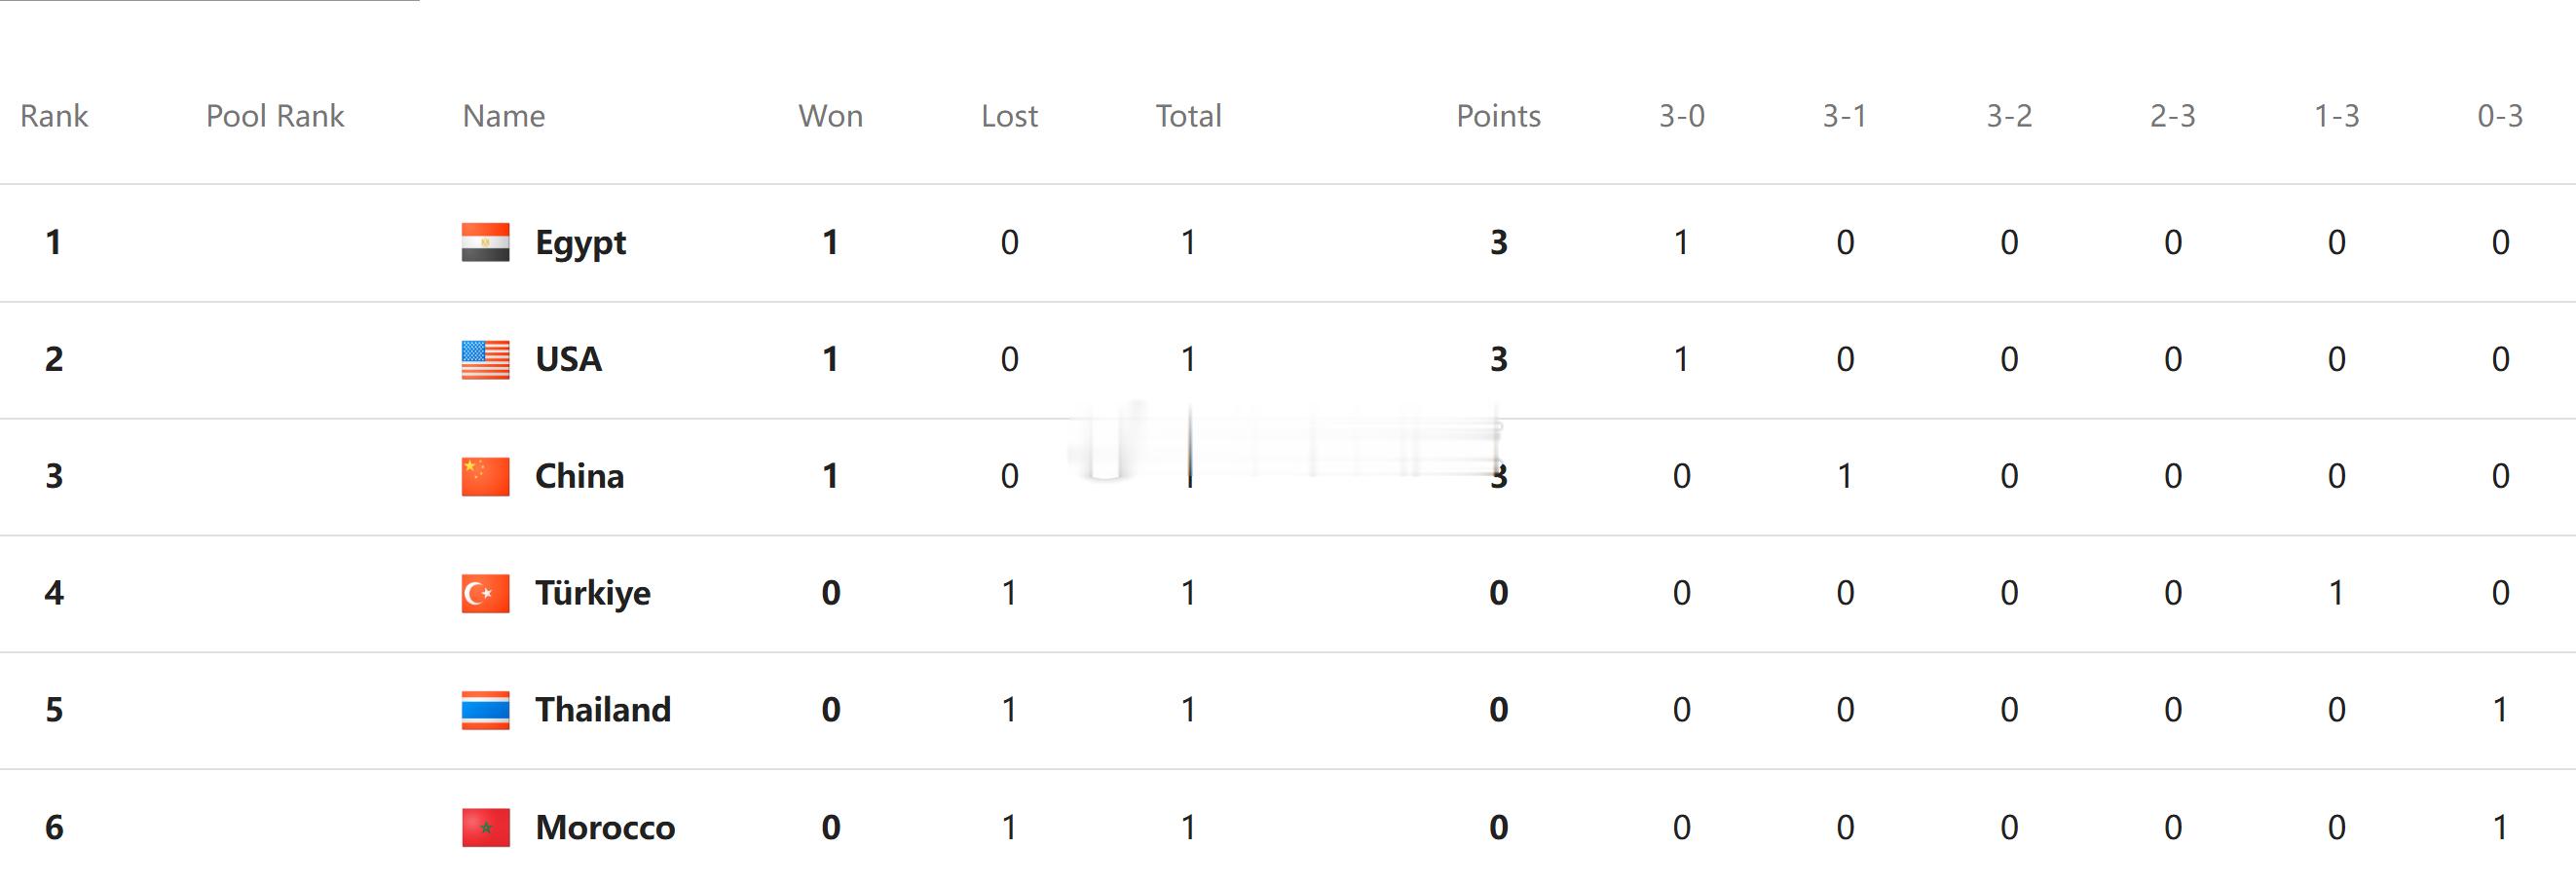Image resolution: width=2576 pixels, height=884 pixels.
Task: Click the Total column header
Action: [x=1188, y=116]
